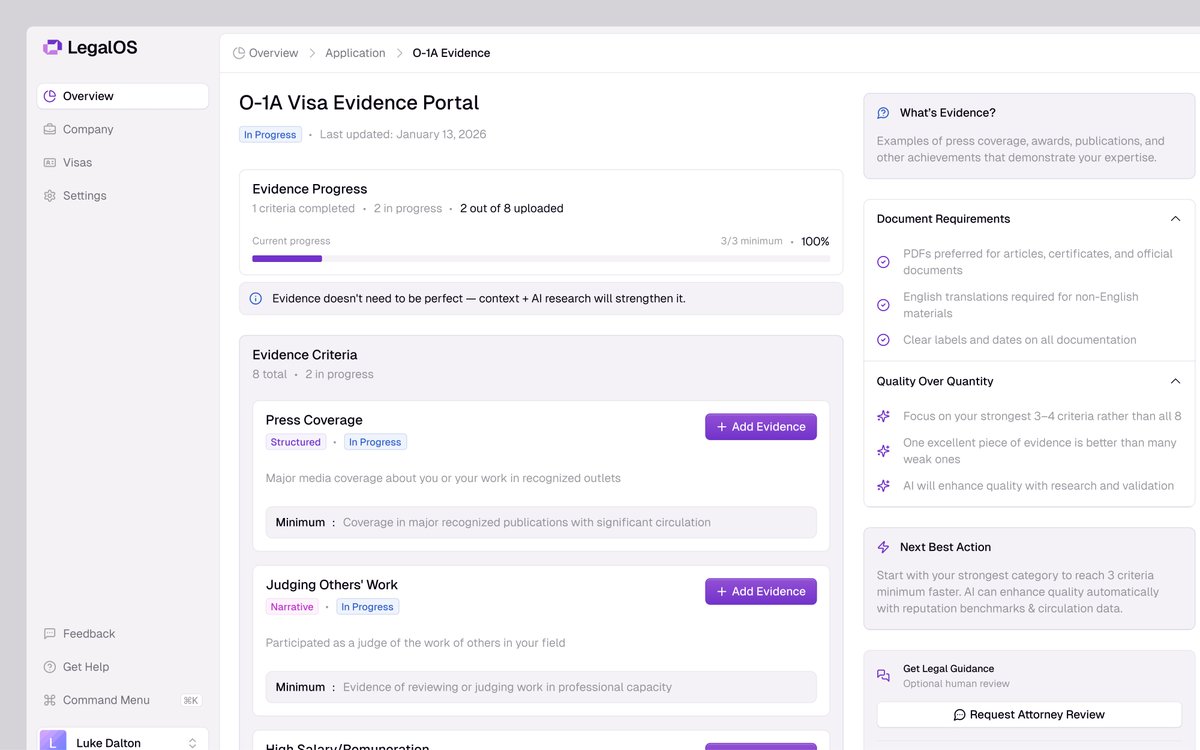Open Overview in the sidebar
Screen dimensions: 1200x750
pos(122,96)
